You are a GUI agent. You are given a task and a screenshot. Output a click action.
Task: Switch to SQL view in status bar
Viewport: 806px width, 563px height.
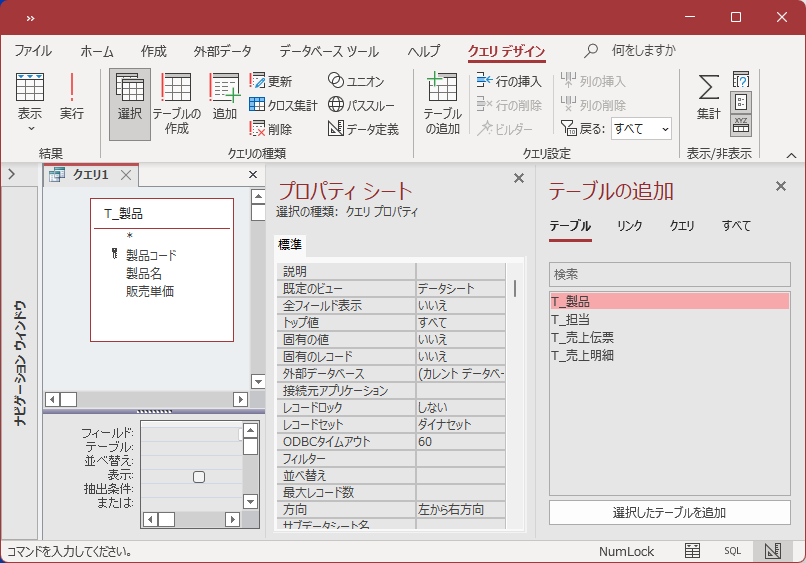732,551
